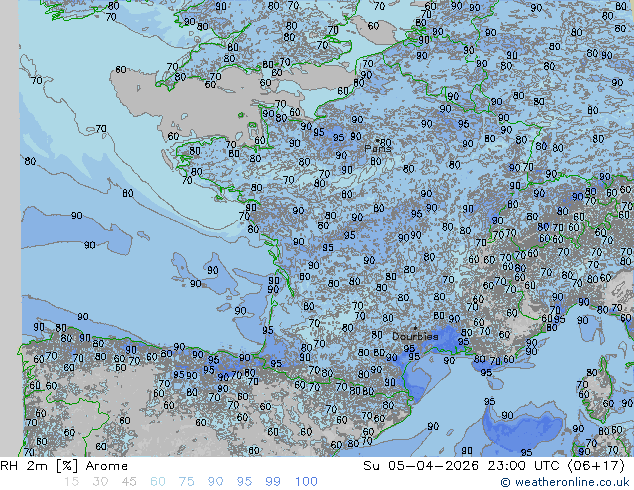
Task: Open the weatheronline.co.uk copyright link
Action: [565, 482]
